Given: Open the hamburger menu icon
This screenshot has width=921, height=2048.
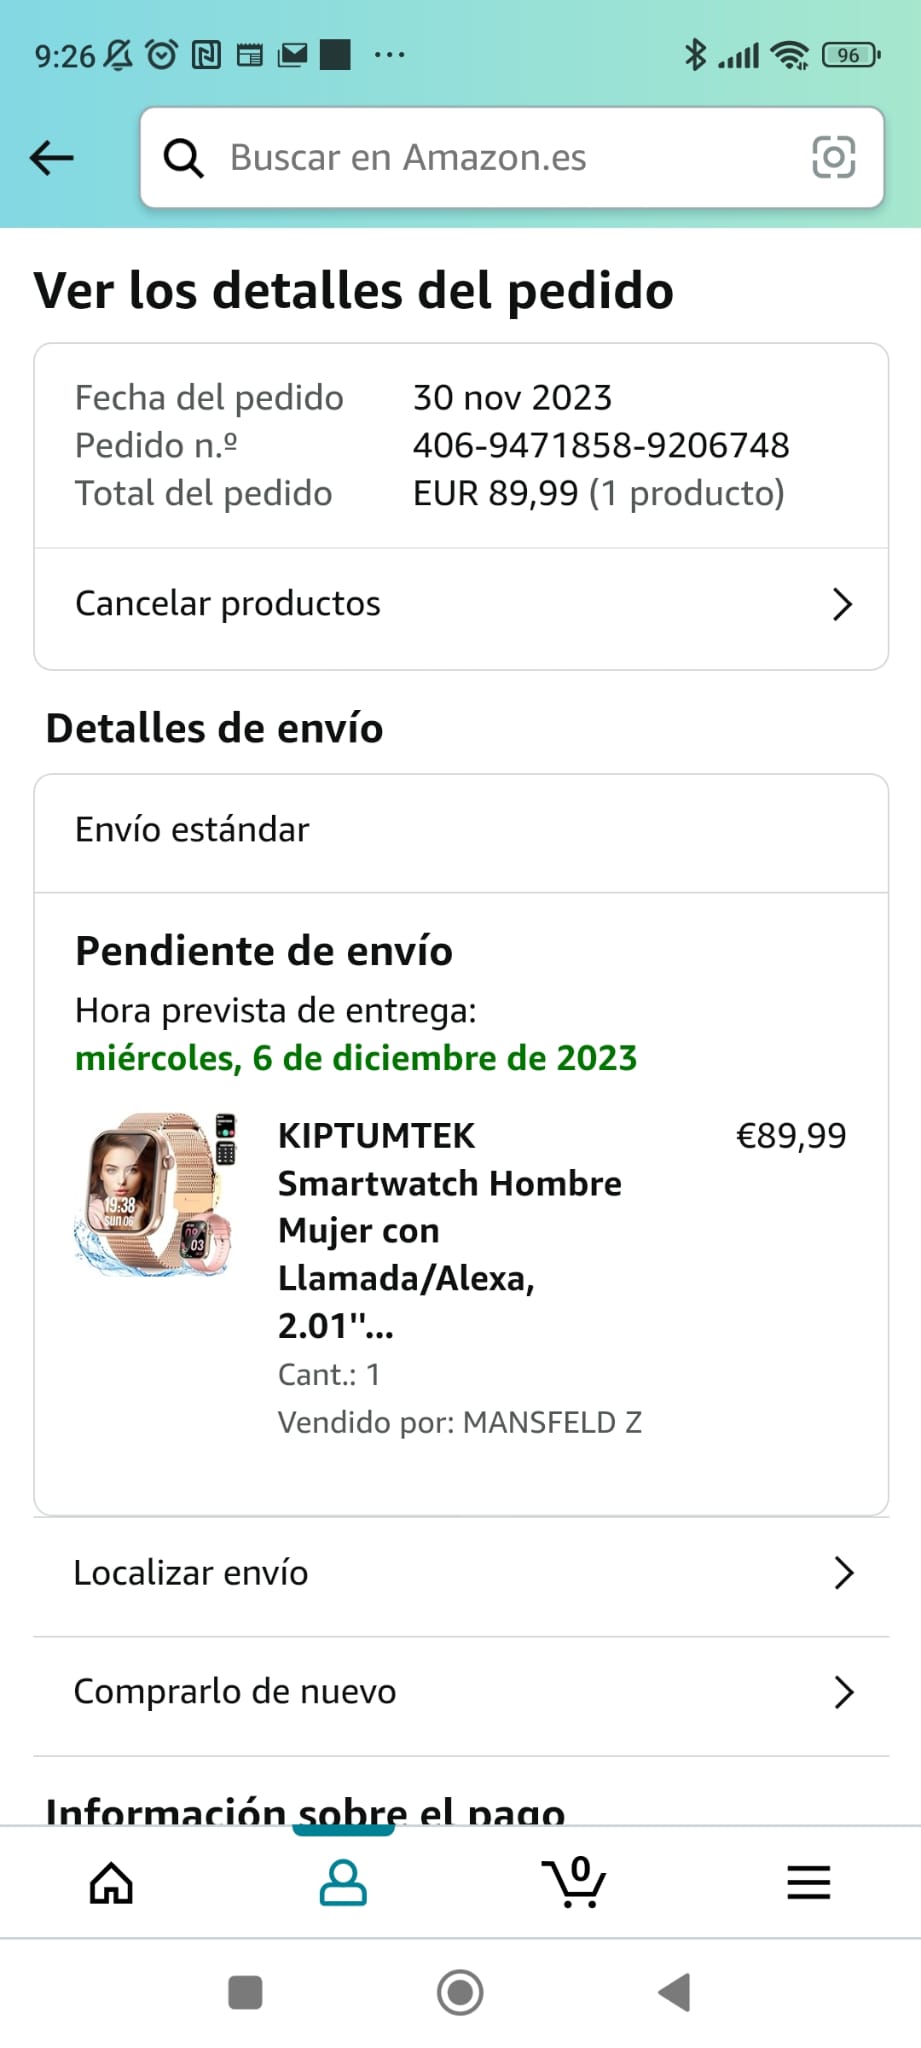Looking at the screenshot, I should [x=809, y=1883].
